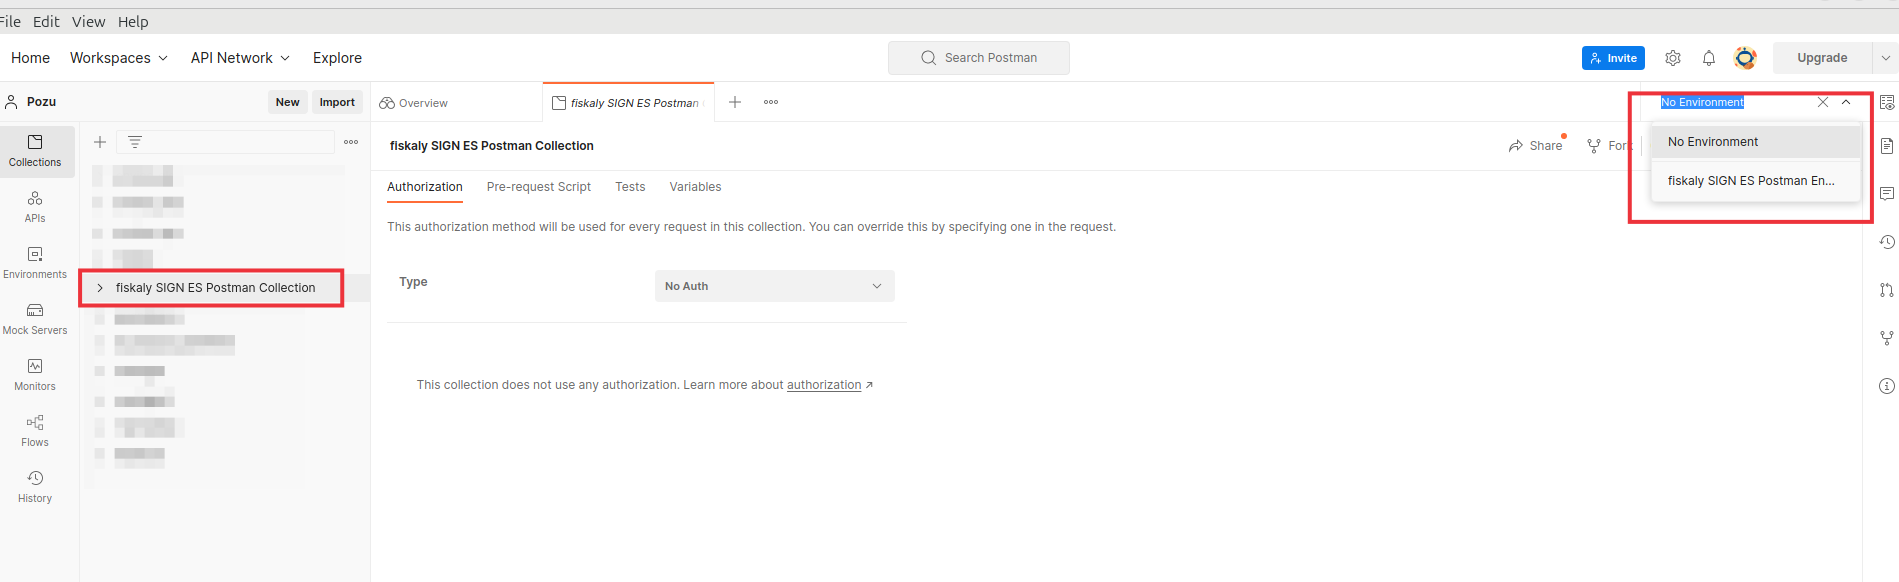The image size is (1899, 582).
Task: Click the Import button
Action: (x=337, y=102)
